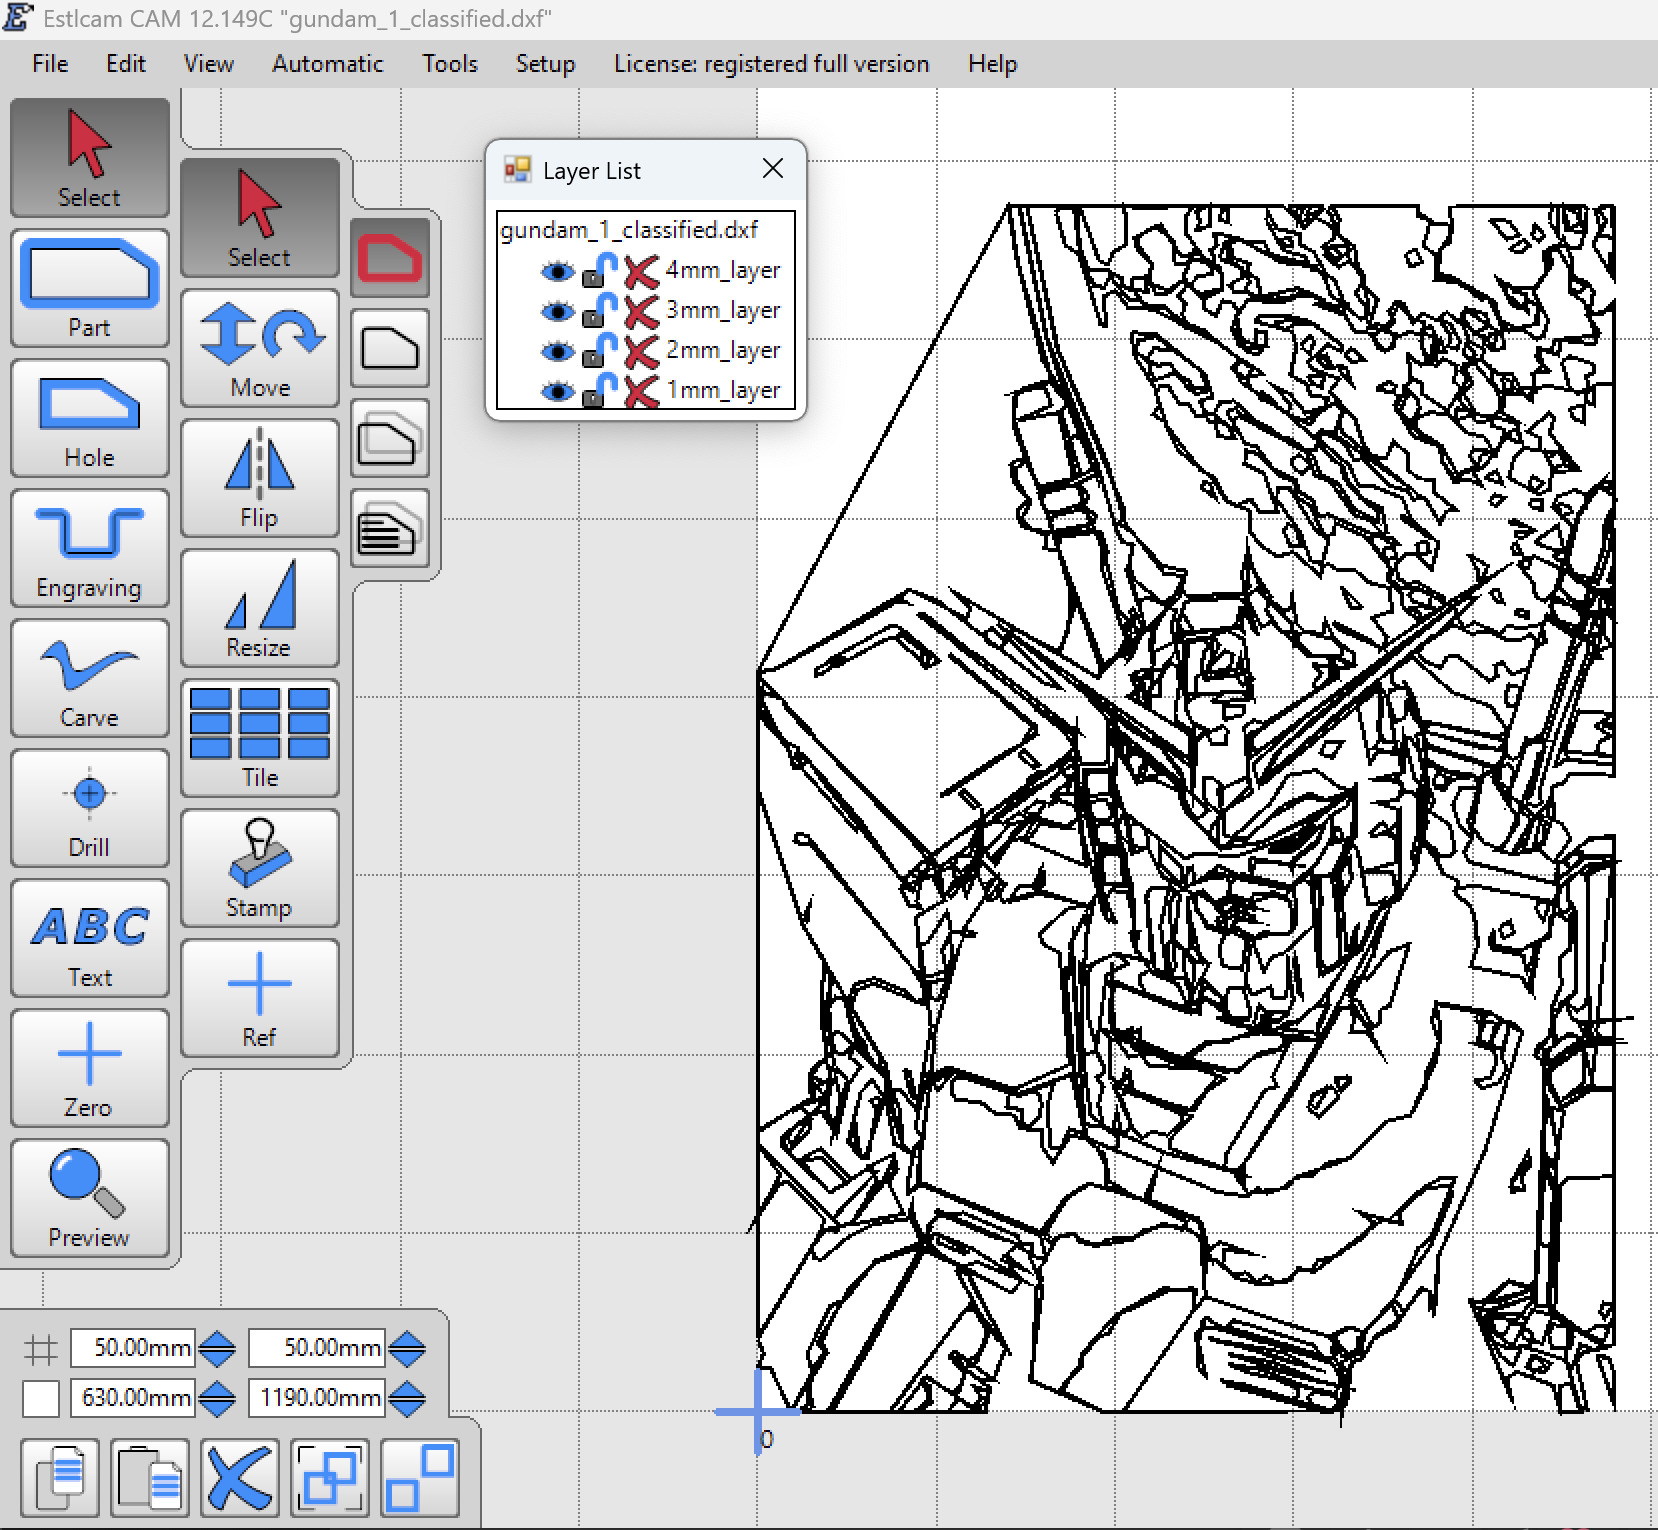Choose the Carve tool
This screenshot has width=1658, height=1530.
[x=89, y=678]
